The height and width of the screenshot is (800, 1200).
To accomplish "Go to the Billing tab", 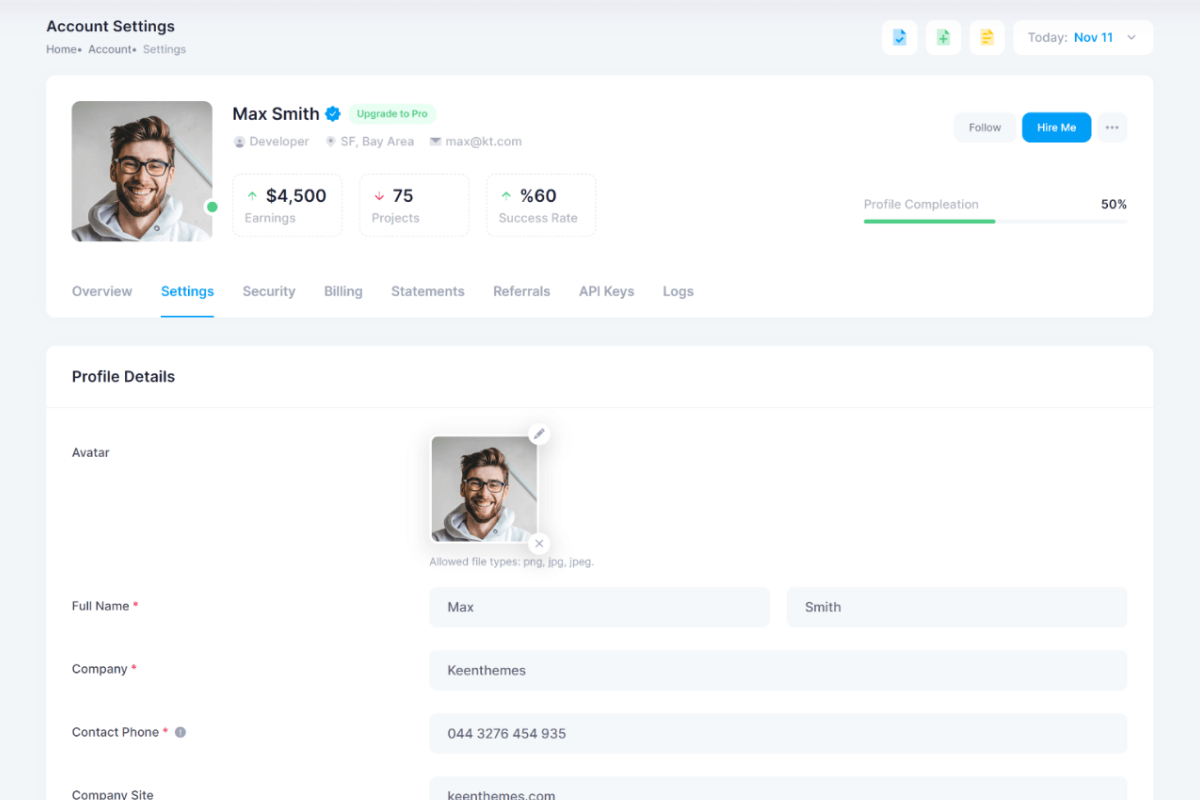I will (x=343, y=291).
